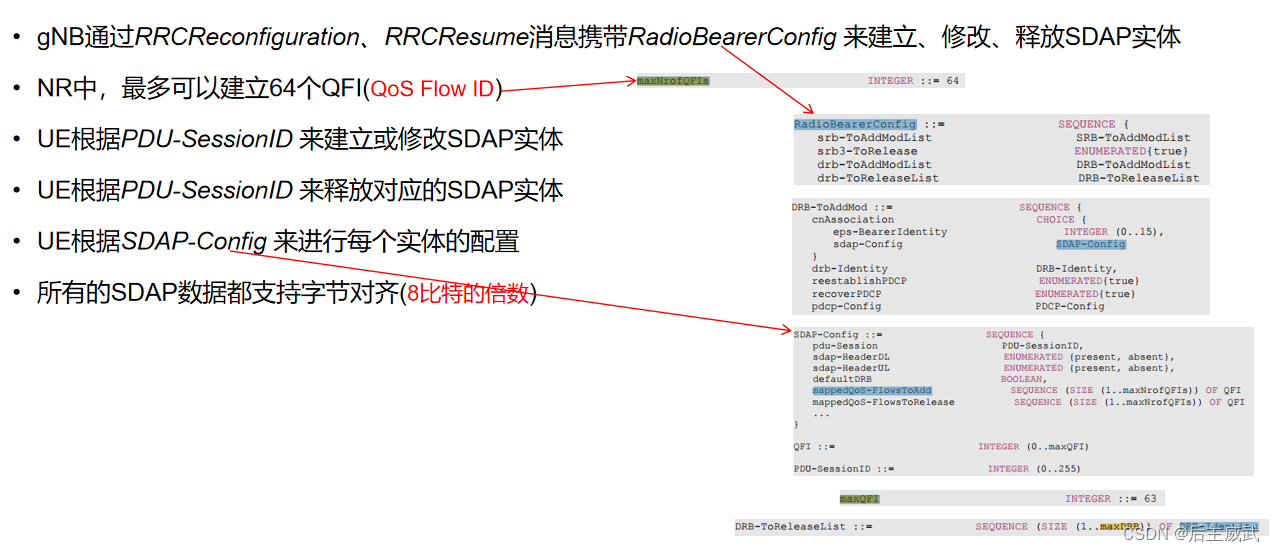Screen dimensions: 1275x552
Task: Click the value "INTEGER (0..255)"
Action: point(1034,468)
